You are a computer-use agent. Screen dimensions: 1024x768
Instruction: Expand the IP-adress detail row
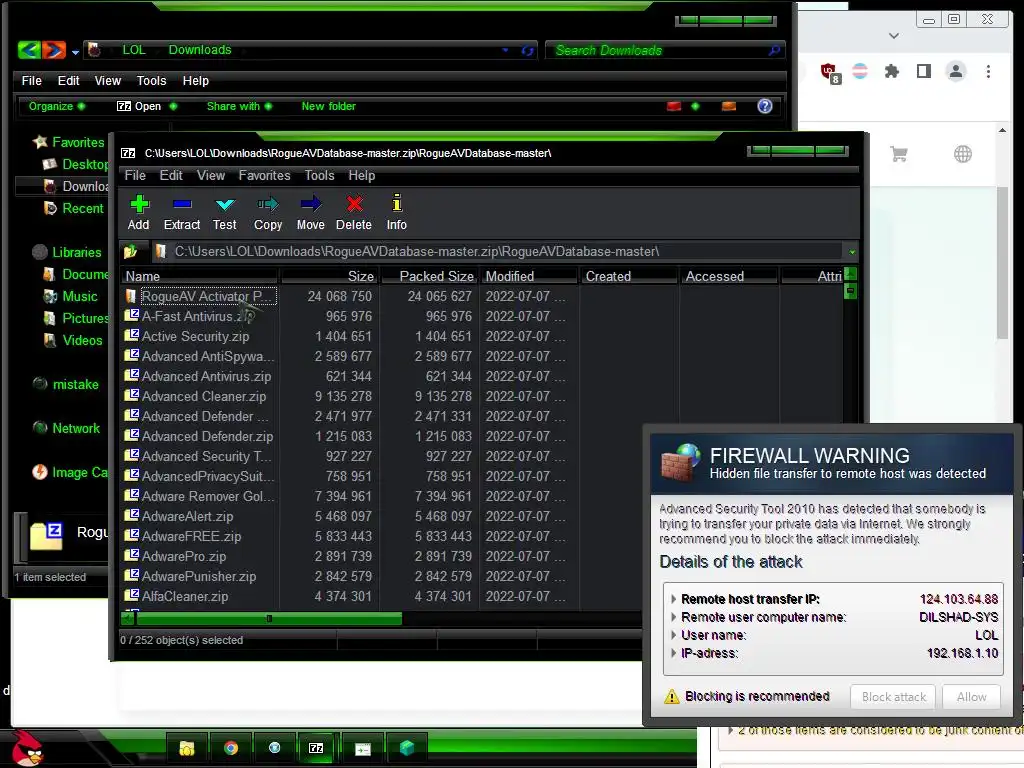click(673, 653)
